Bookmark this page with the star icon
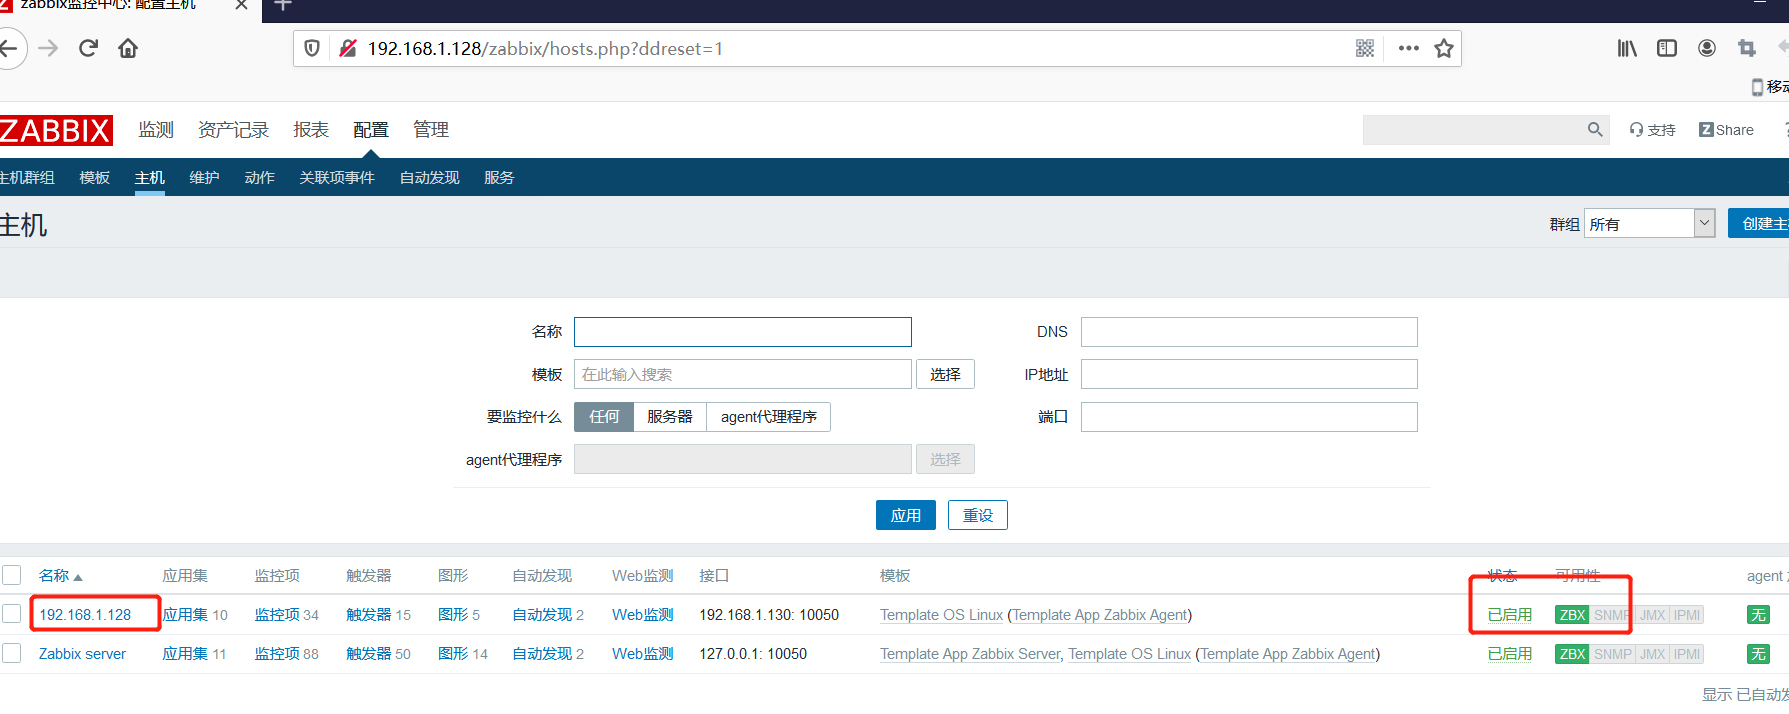 (x=1444, y=48)
